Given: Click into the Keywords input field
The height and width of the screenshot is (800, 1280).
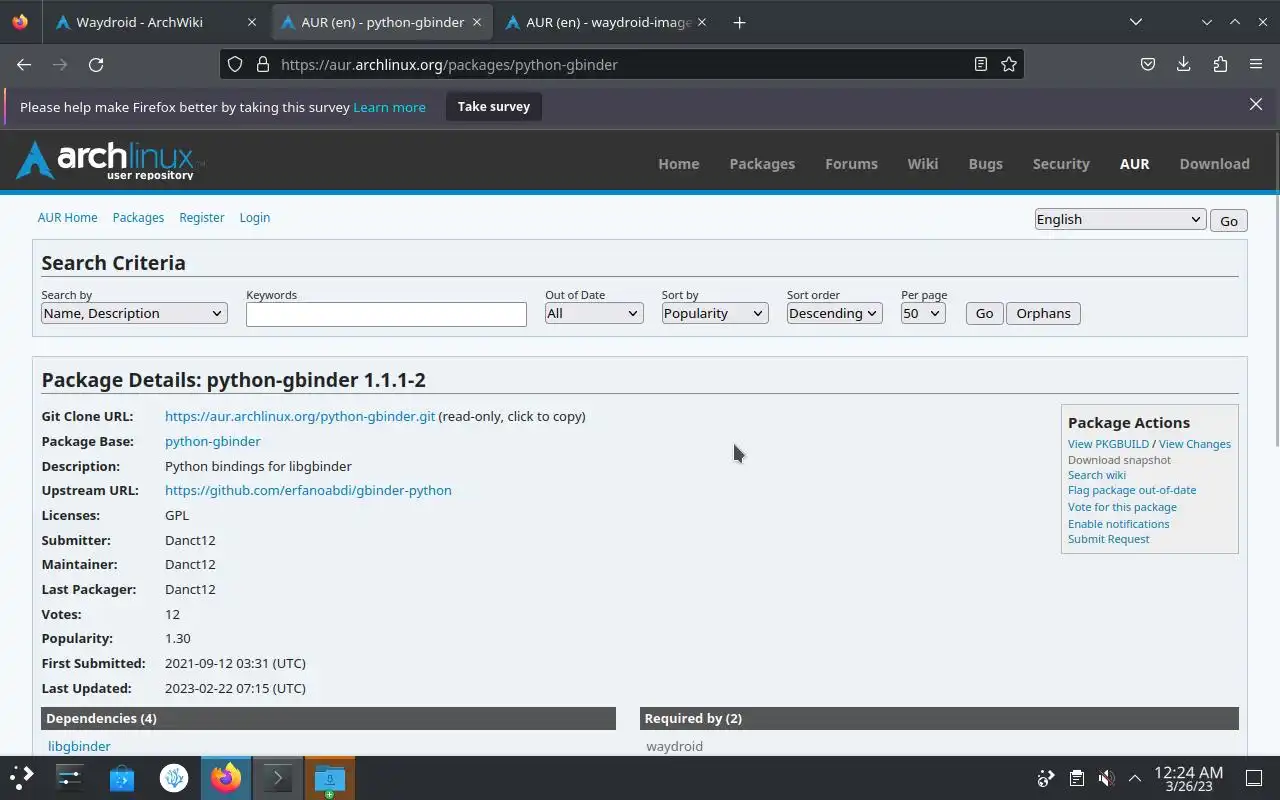Looking at the screenshot, I should [386, 314].
